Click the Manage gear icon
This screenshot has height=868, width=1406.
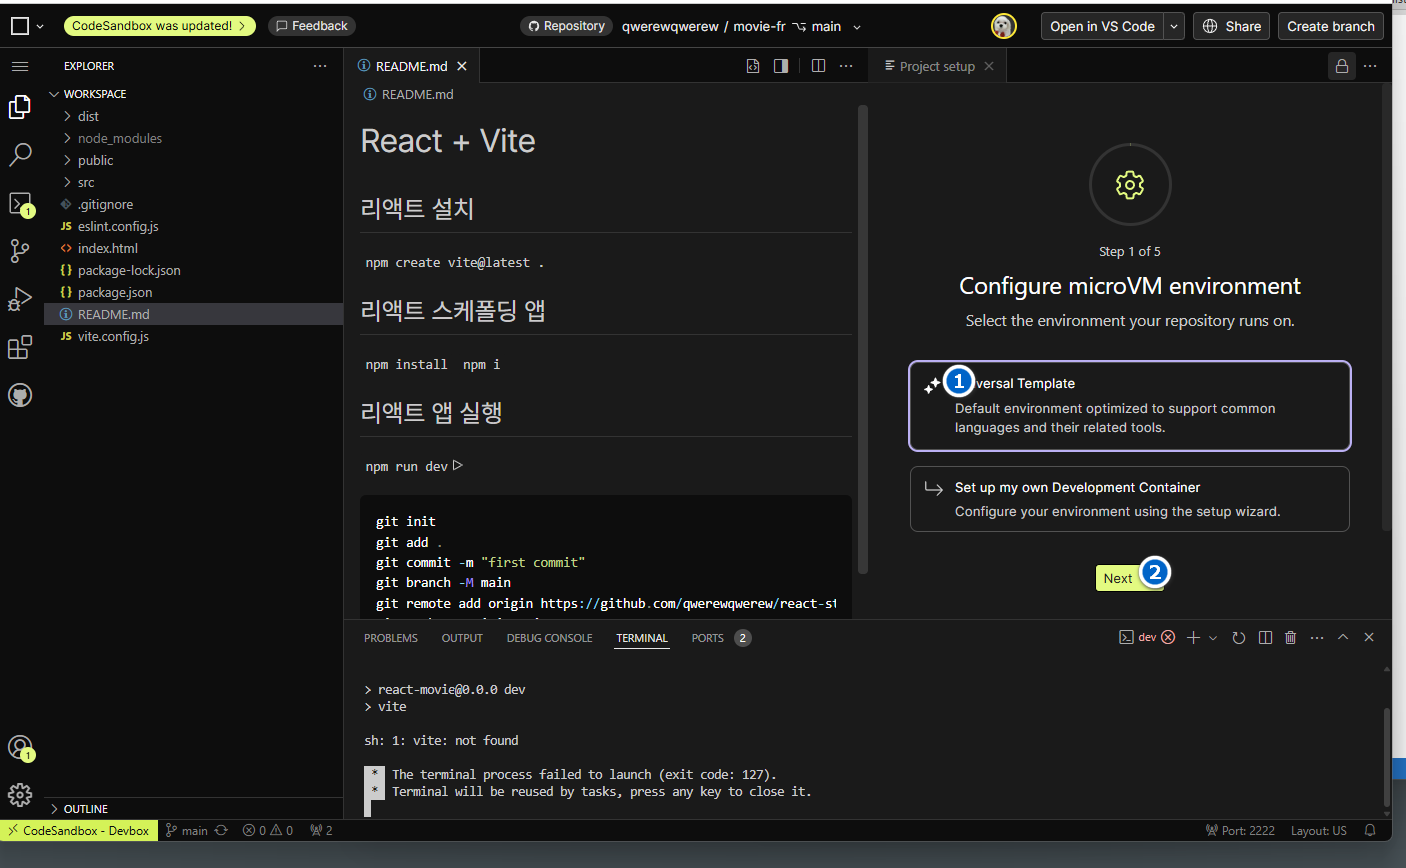[20, 795]
